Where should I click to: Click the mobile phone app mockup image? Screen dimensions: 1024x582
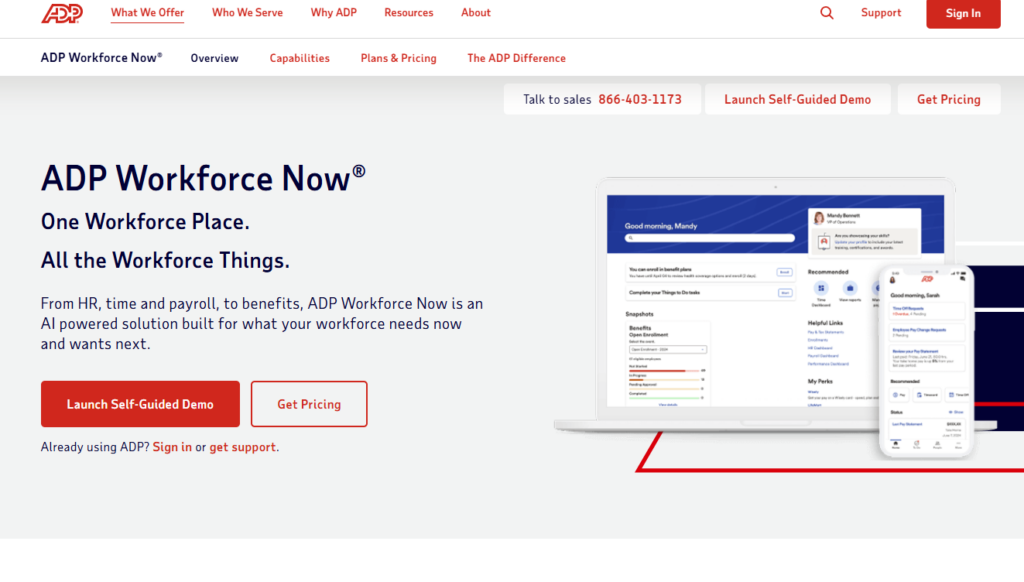click(926, 361)
